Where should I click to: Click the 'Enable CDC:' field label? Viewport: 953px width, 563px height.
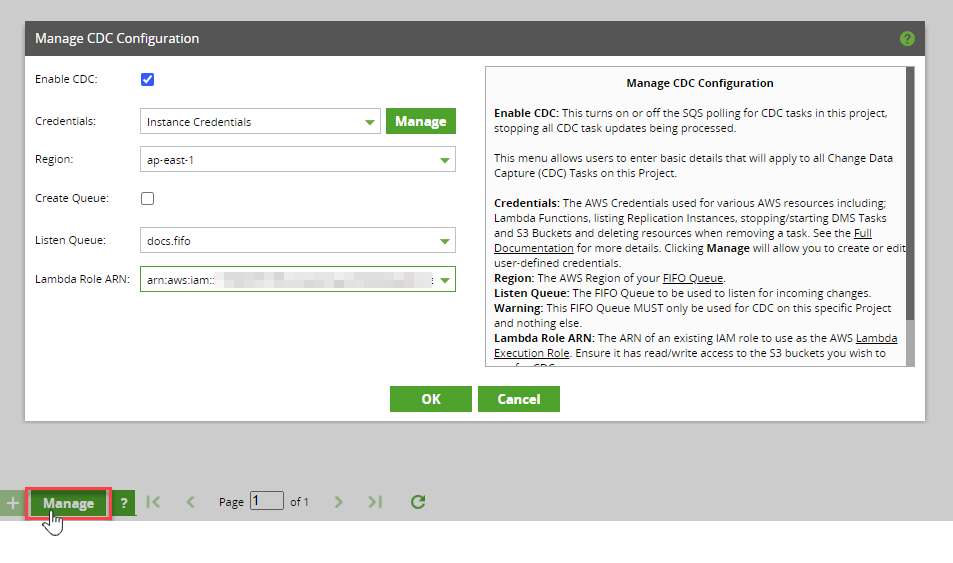pyautogui.click(x=66, y=80)
